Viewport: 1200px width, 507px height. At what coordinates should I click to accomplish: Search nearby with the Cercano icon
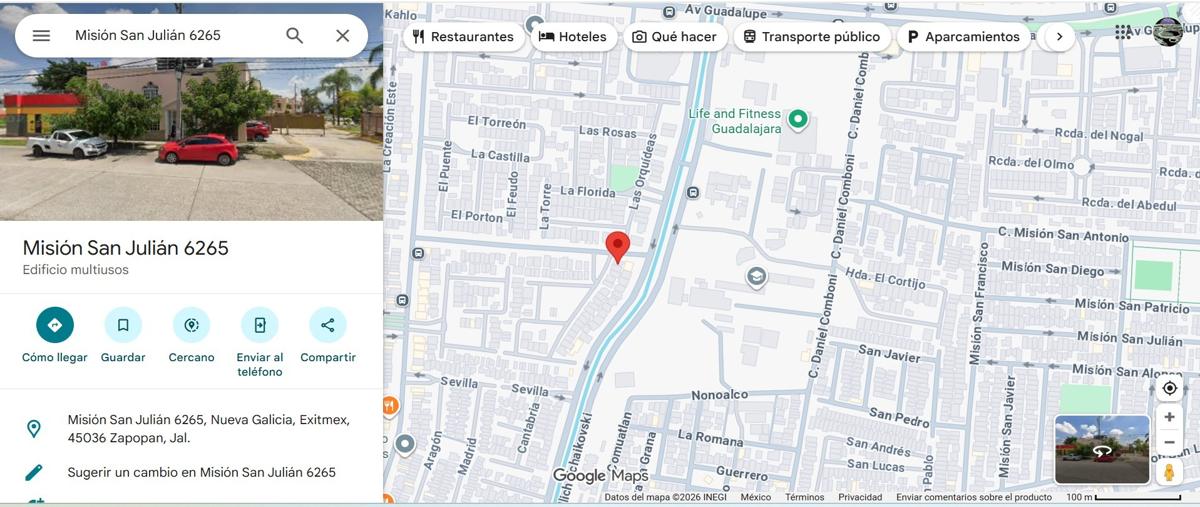pyautogui.click(x=191, y=325)
